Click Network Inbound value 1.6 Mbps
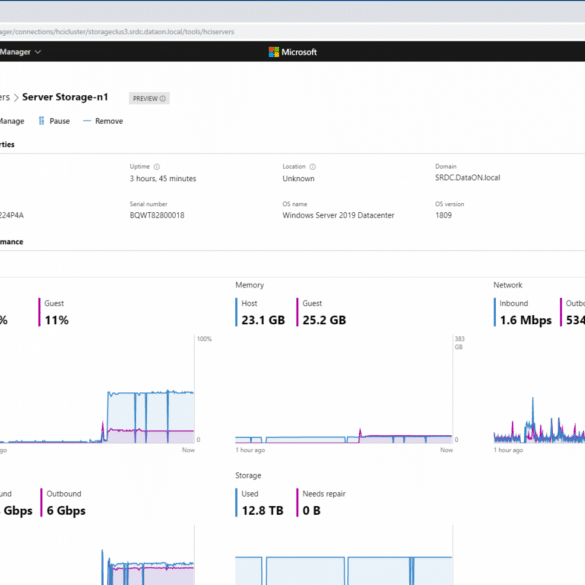585x585 pixels. (526, 320)
